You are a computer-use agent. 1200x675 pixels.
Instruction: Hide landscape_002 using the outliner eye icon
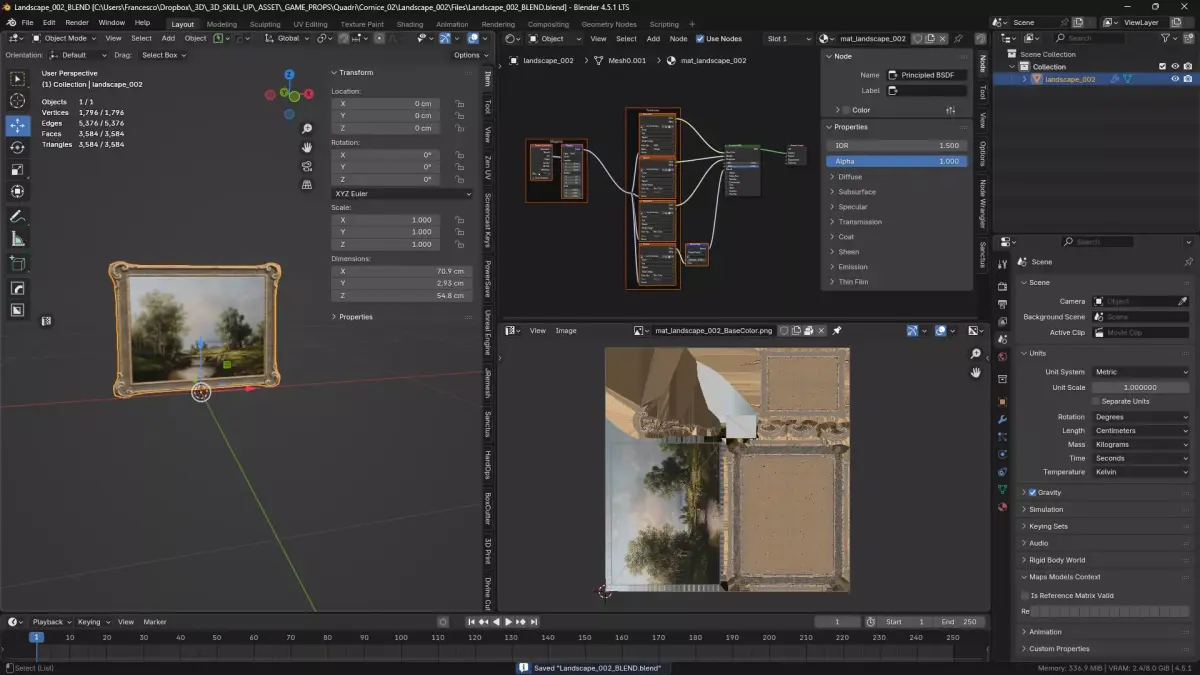(1175, 79)
